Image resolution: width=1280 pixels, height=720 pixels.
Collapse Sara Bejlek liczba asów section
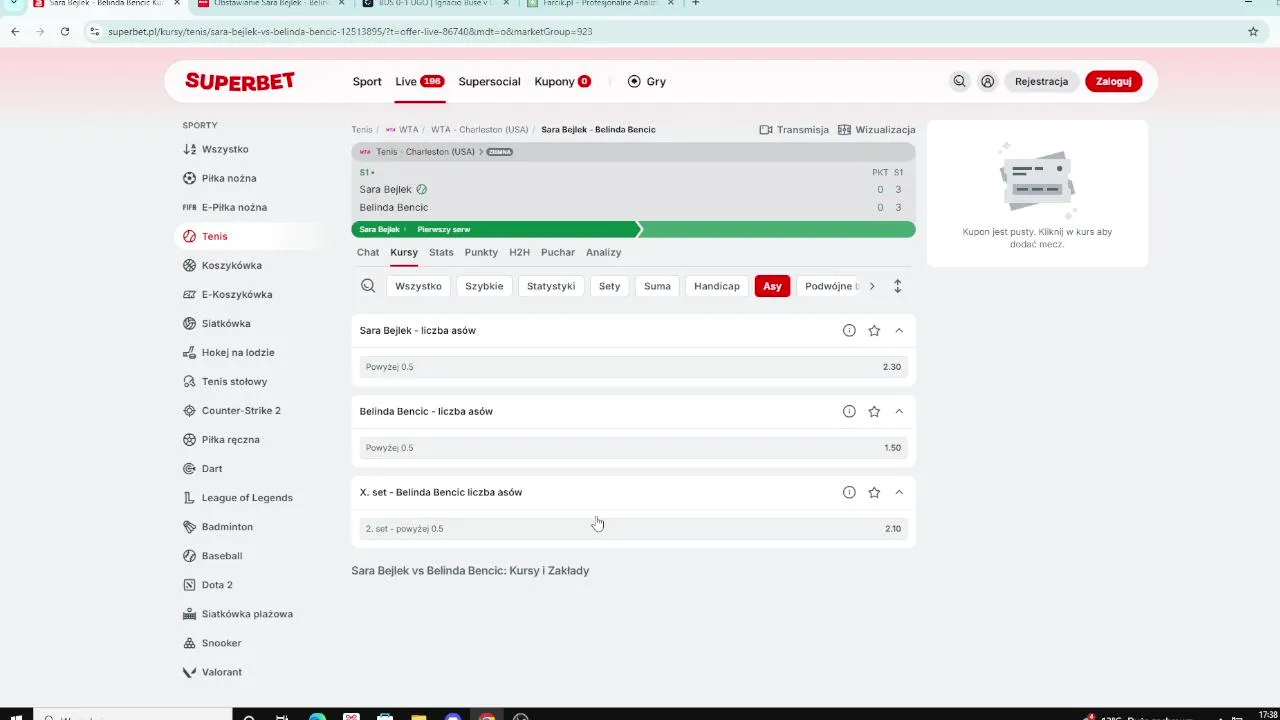click(x=899, y=331)
